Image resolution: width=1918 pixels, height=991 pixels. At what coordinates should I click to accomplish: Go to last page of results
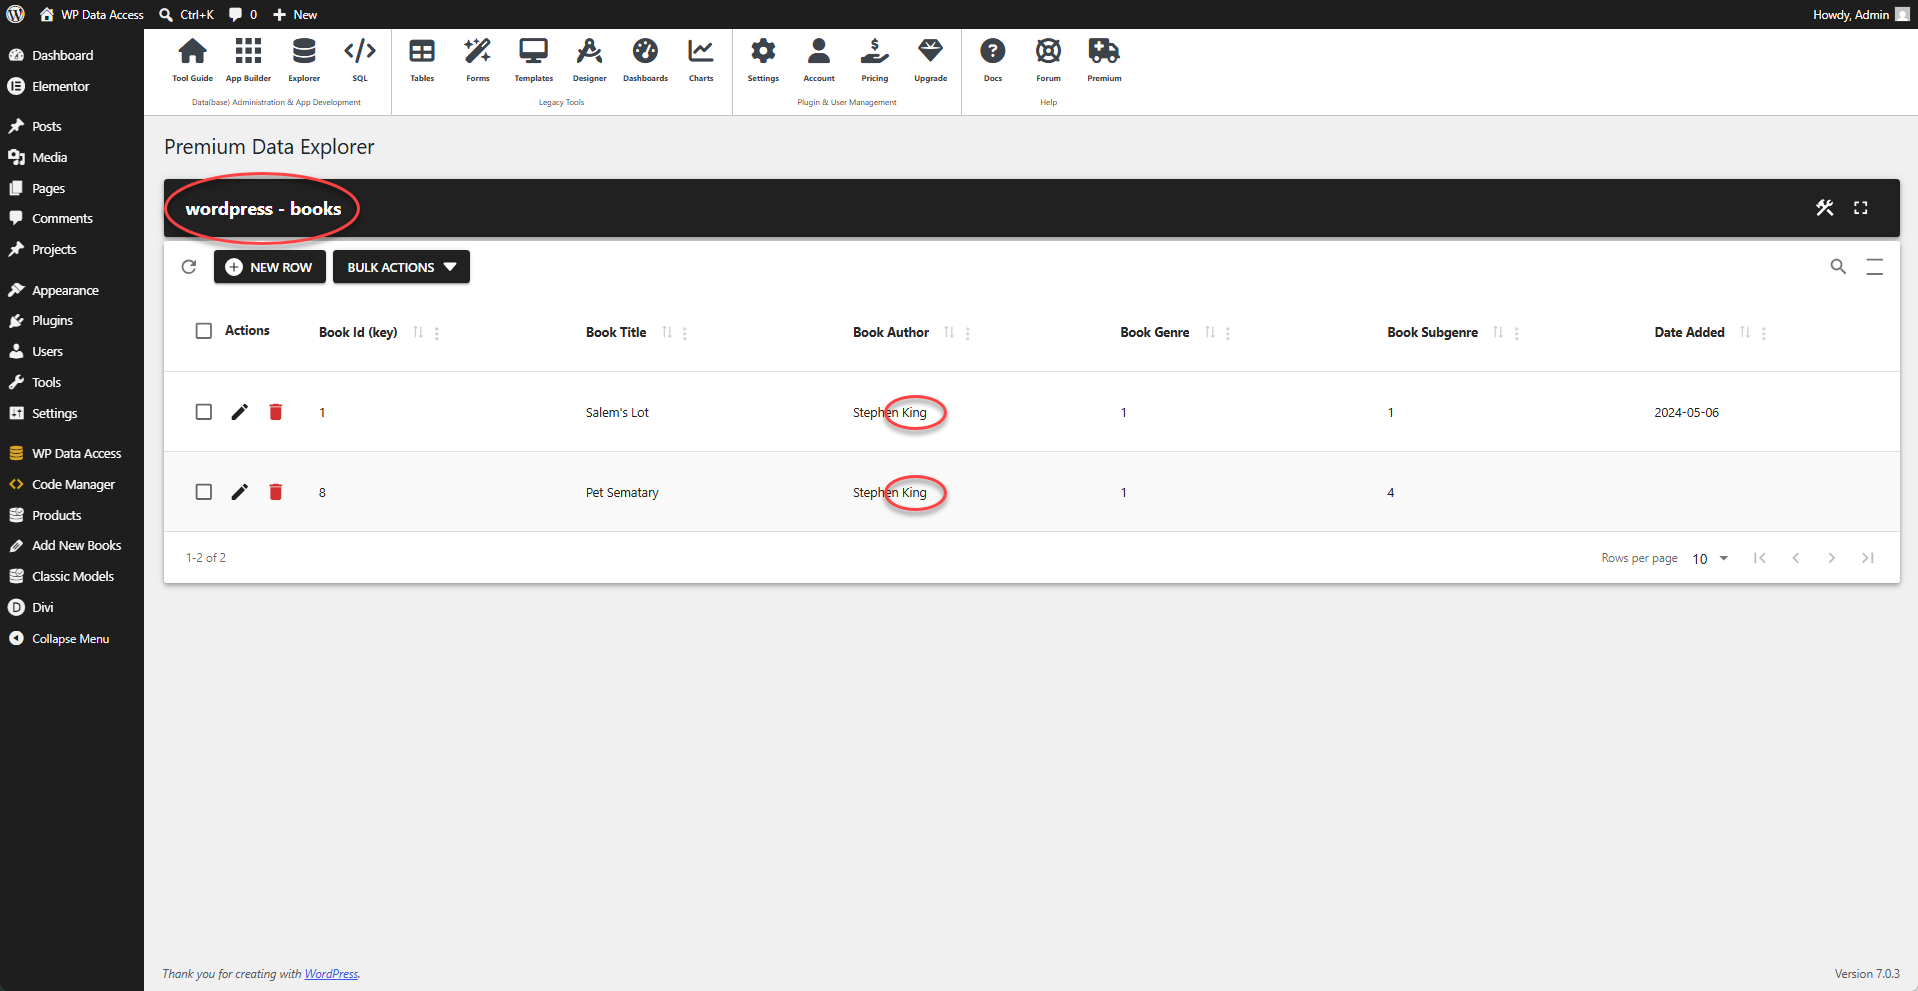point(1868,558)
